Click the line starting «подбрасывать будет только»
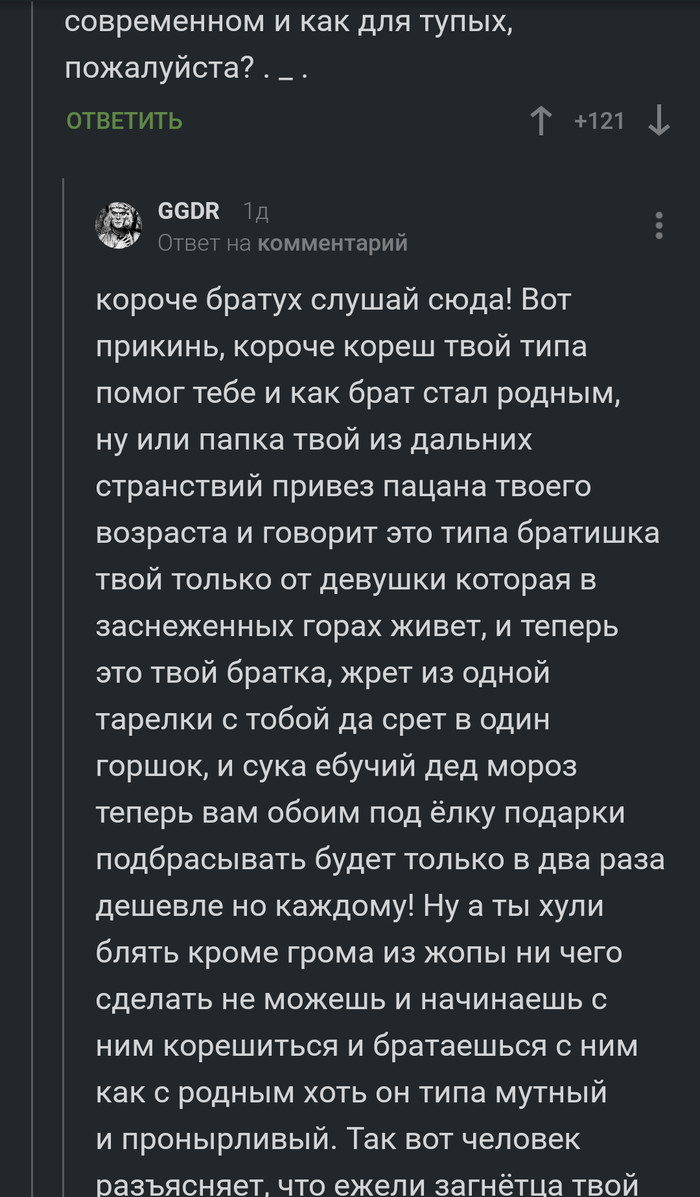700x1197 pixels. (x=380, y=860)
